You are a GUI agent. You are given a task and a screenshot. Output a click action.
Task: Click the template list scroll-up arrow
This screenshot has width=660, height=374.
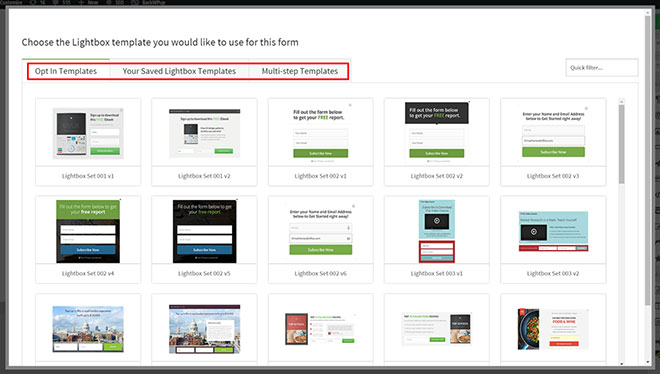tap(621, 101)
